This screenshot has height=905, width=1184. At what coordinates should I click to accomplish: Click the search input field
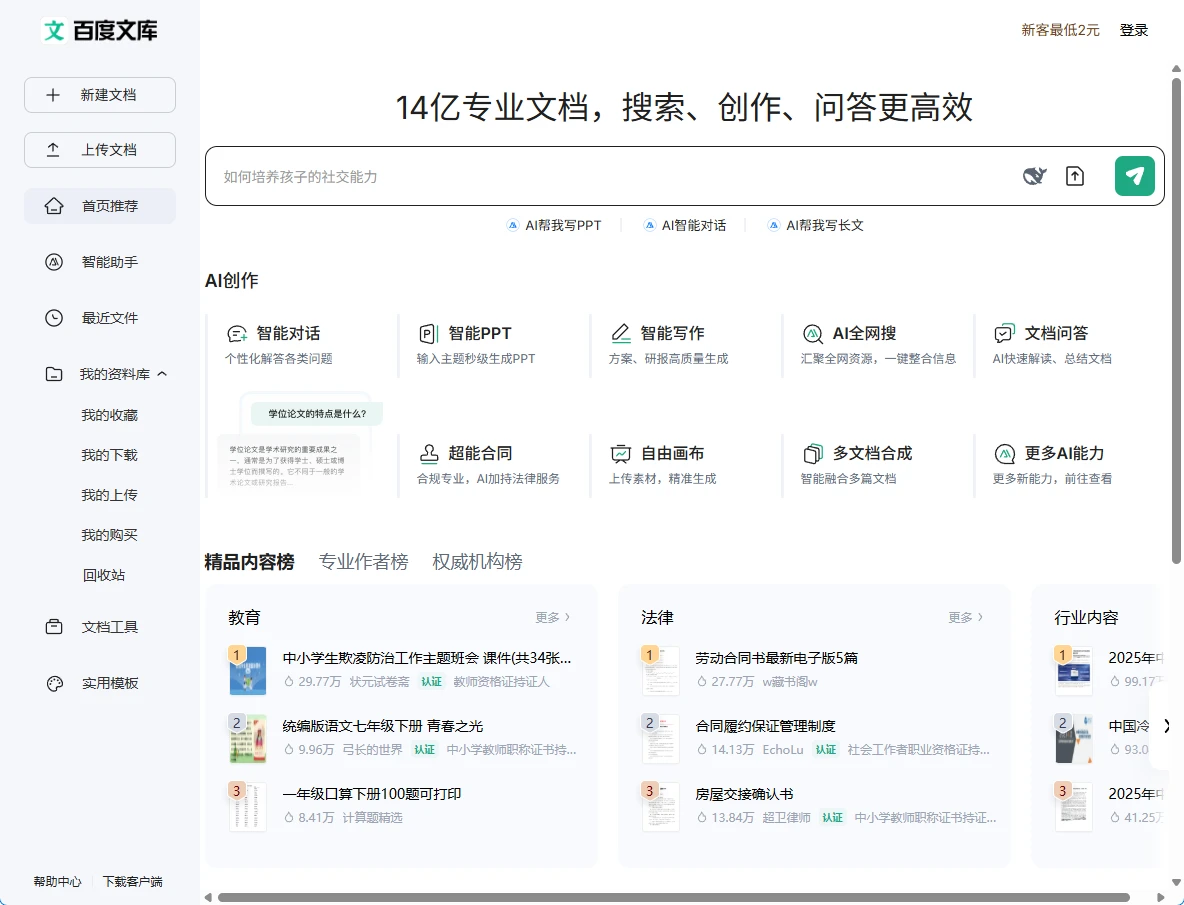600,176
